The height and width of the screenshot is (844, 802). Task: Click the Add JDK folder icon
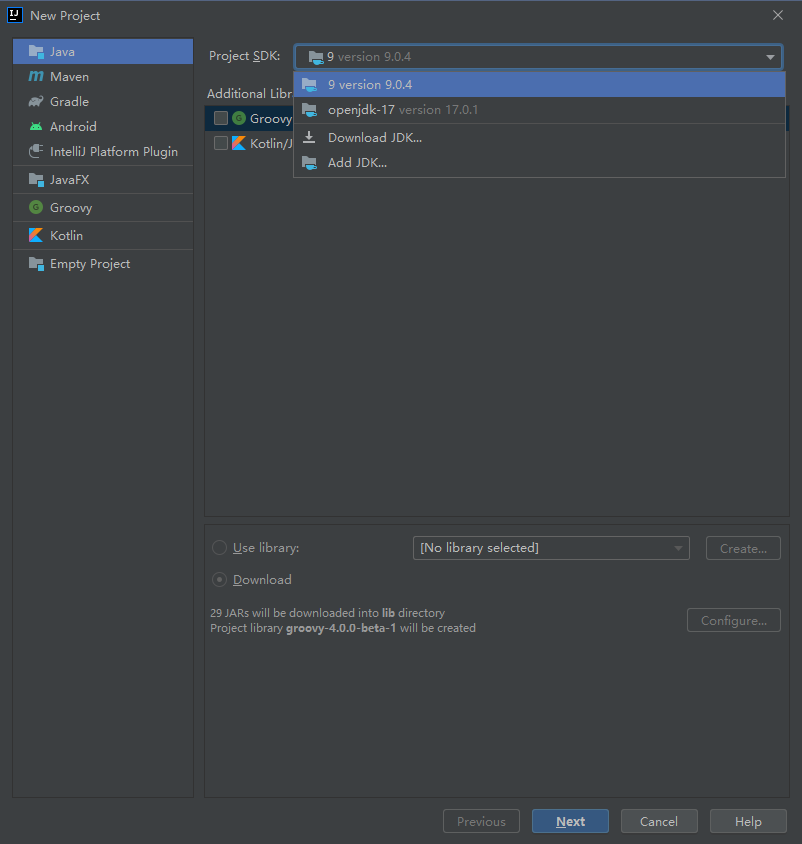pos(309,163)
